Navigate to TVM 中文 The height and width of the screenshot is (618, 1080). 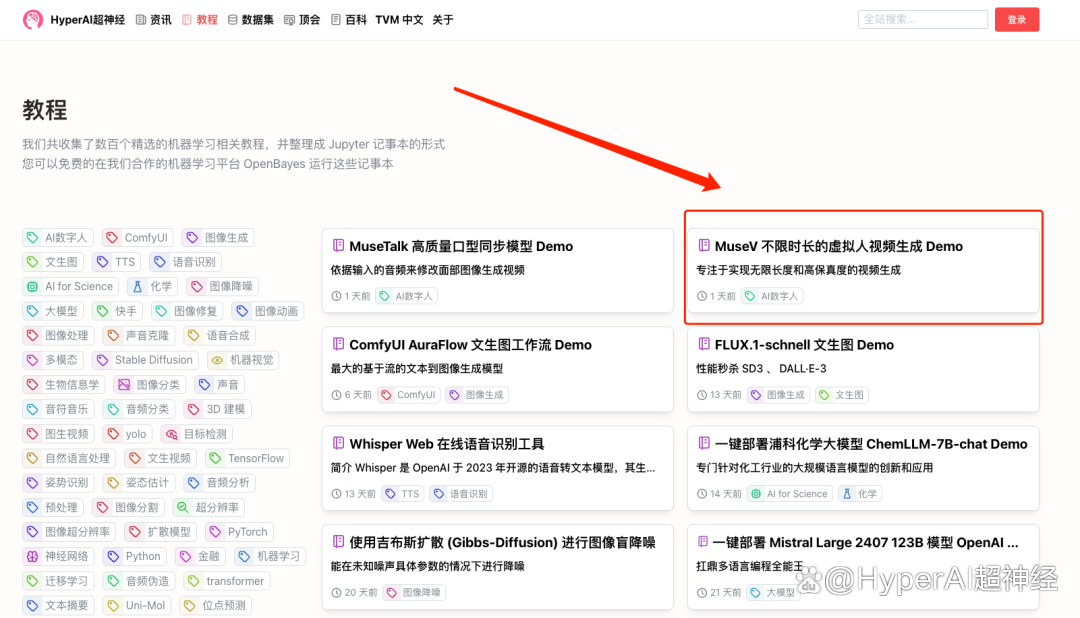pyautogui.click(x=399, y=20)
